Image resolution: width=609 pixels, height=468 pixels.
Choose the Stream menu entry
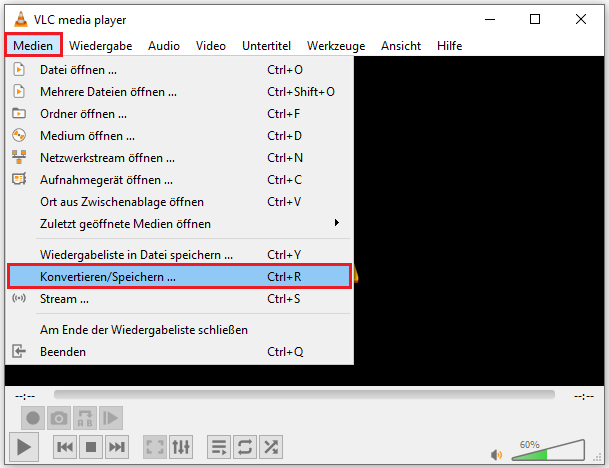(x=179, y=299)
